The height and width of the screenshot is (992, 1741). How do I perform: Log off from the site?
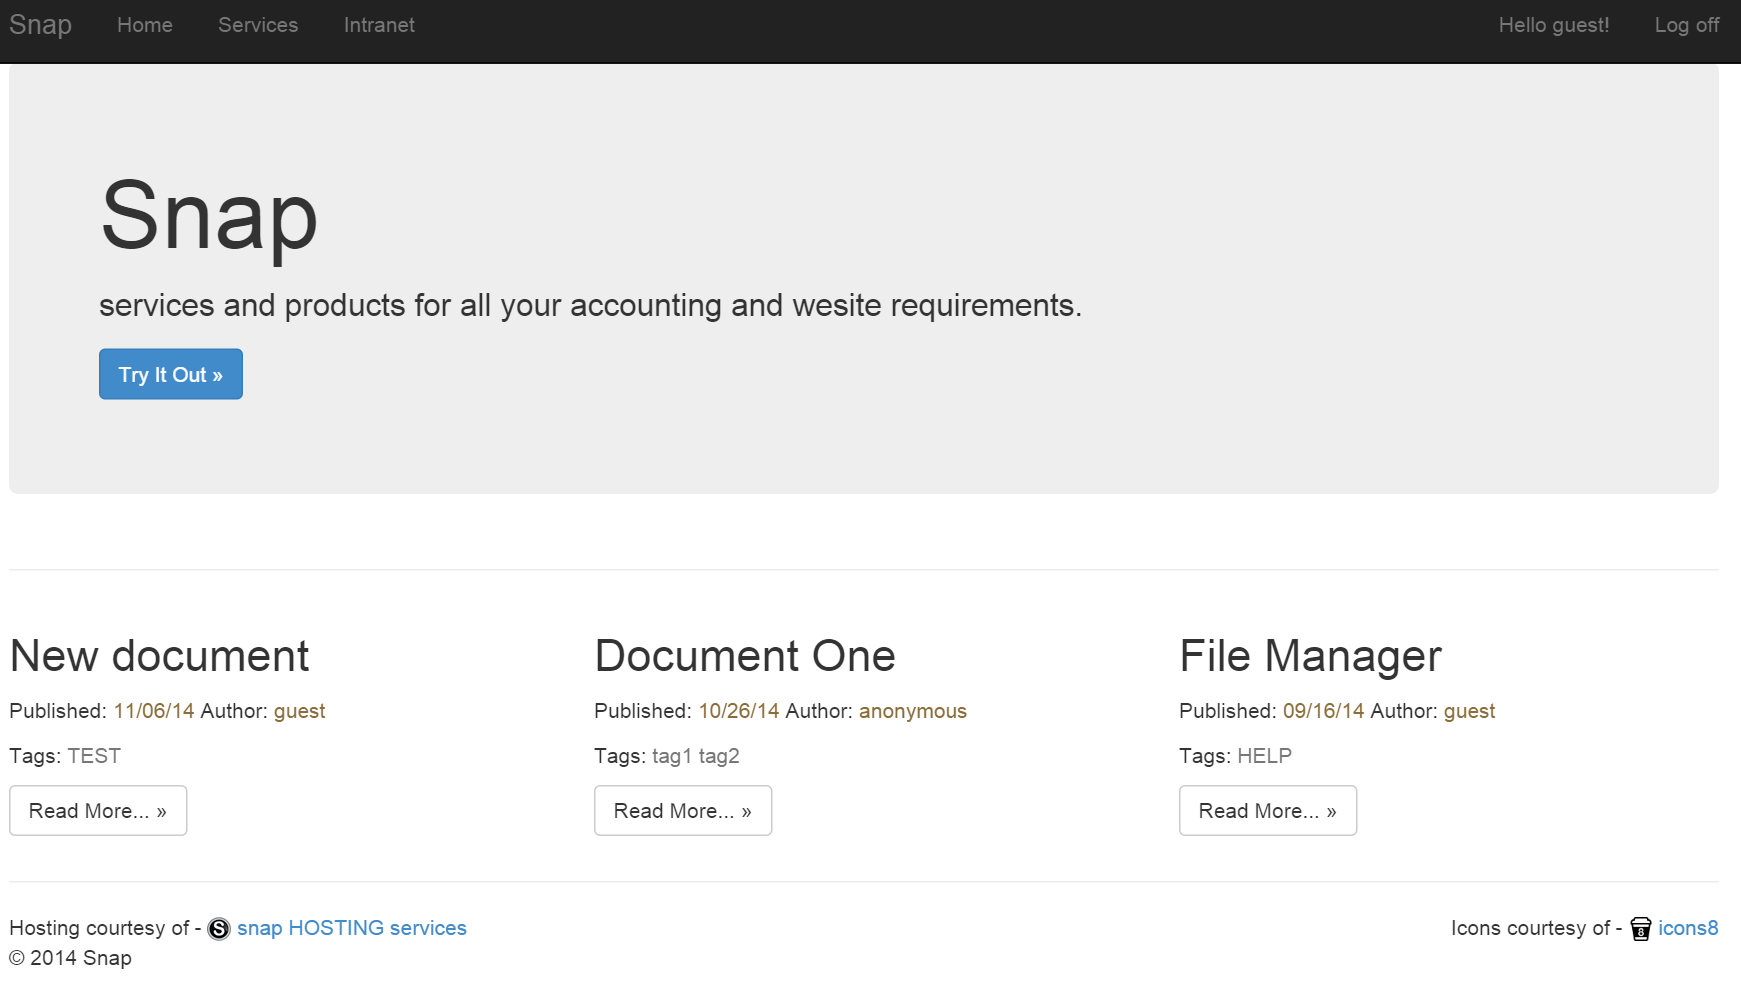coord(1687,25)
